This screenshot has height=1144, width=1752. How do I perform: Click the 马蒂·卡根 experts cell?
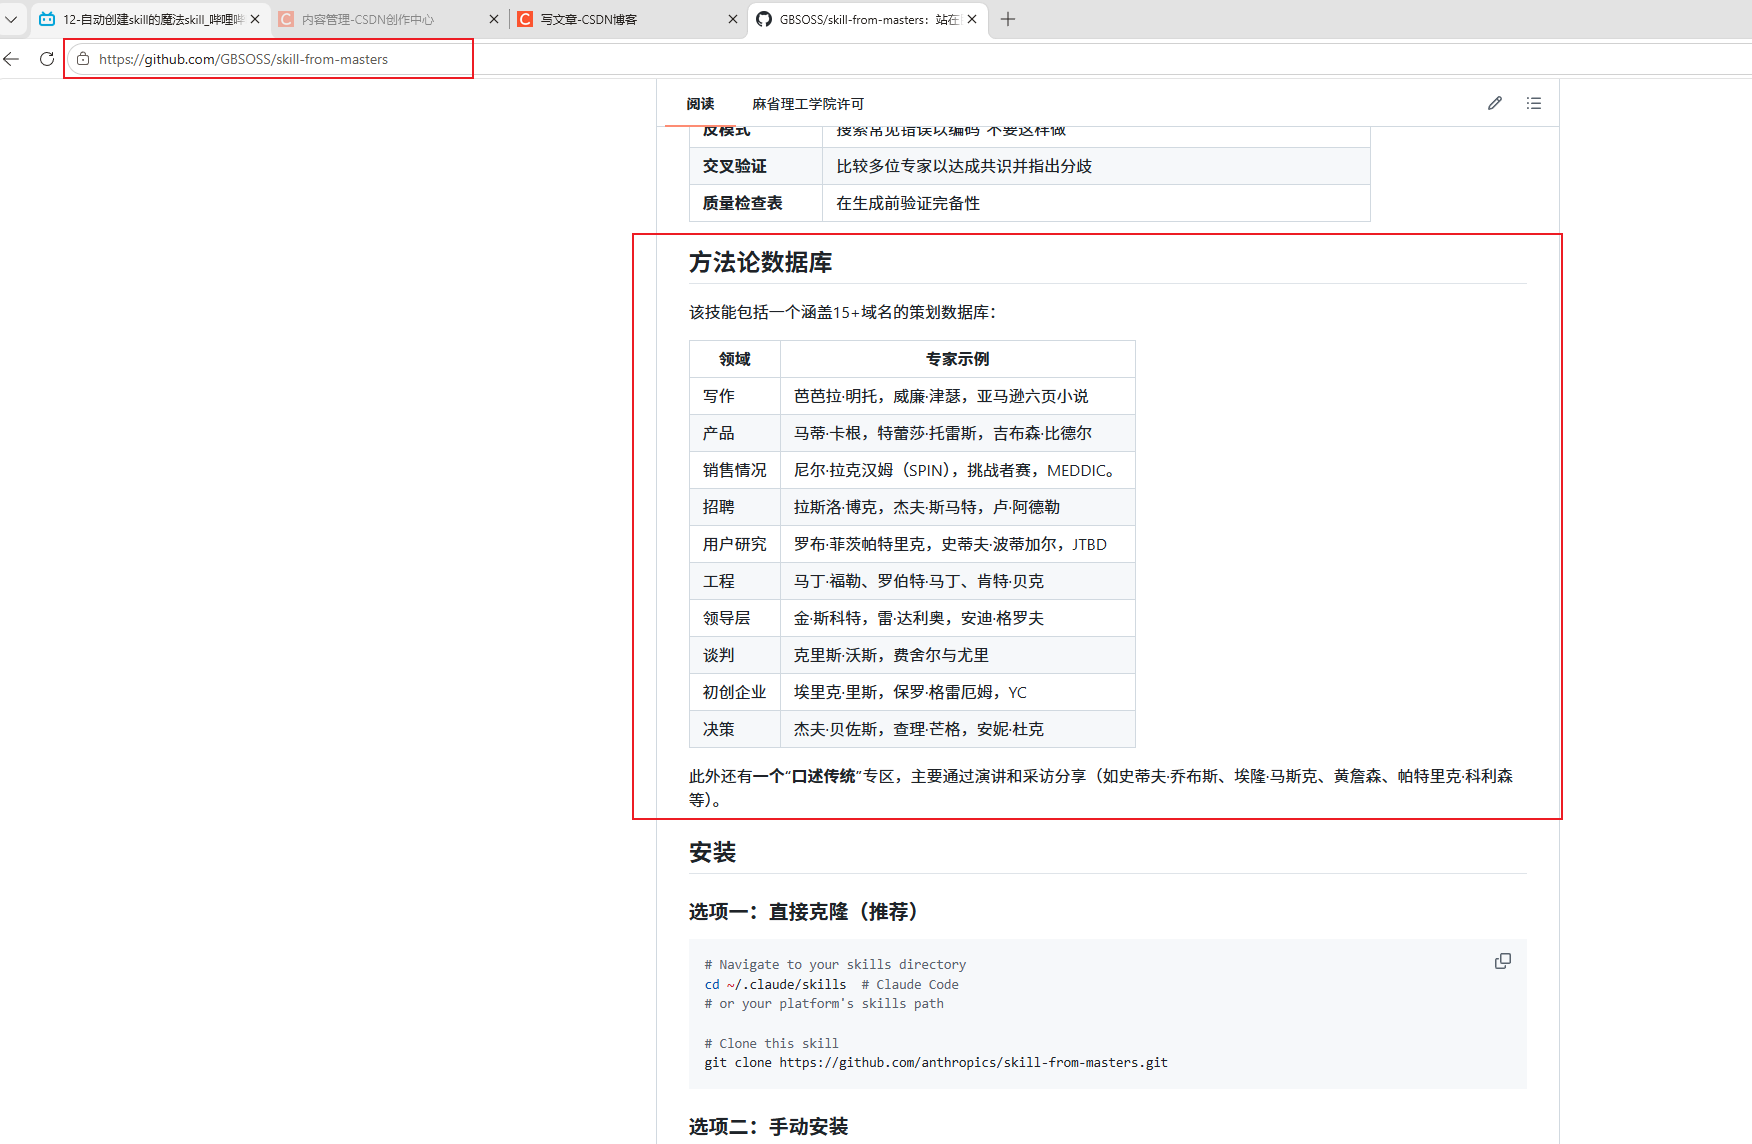pyautogui.click(x=958, y=433)
